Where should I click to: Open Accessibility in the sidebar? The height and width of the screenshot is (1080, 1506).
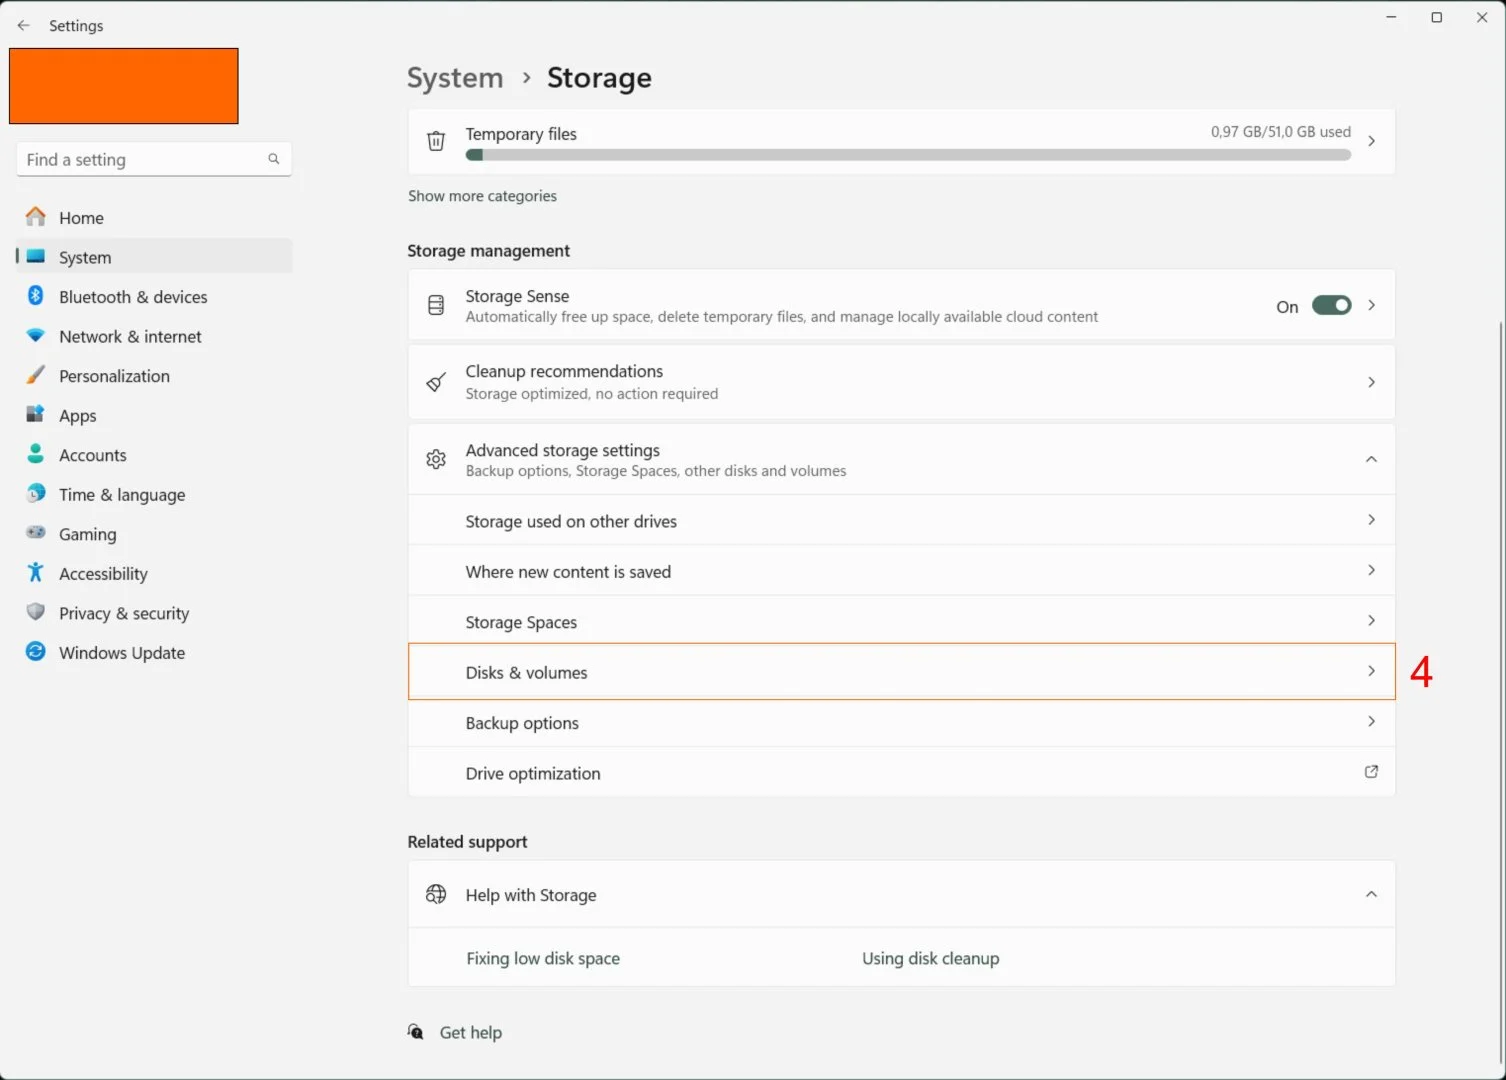tap(153, 574)
